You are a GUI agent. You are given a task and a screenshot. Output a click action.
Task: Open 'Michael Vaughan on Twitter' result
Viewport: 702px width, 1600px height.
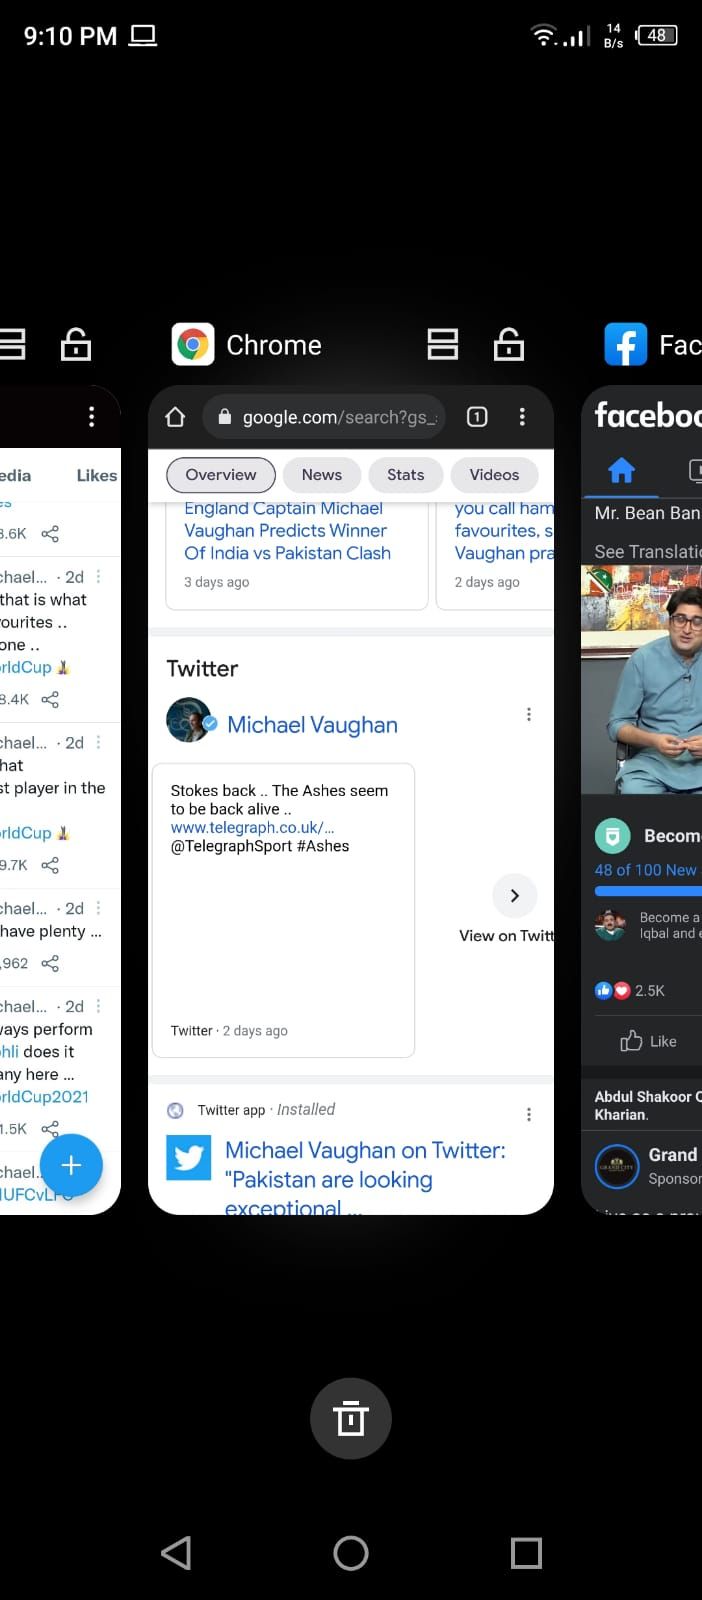tap(365, 1178)
